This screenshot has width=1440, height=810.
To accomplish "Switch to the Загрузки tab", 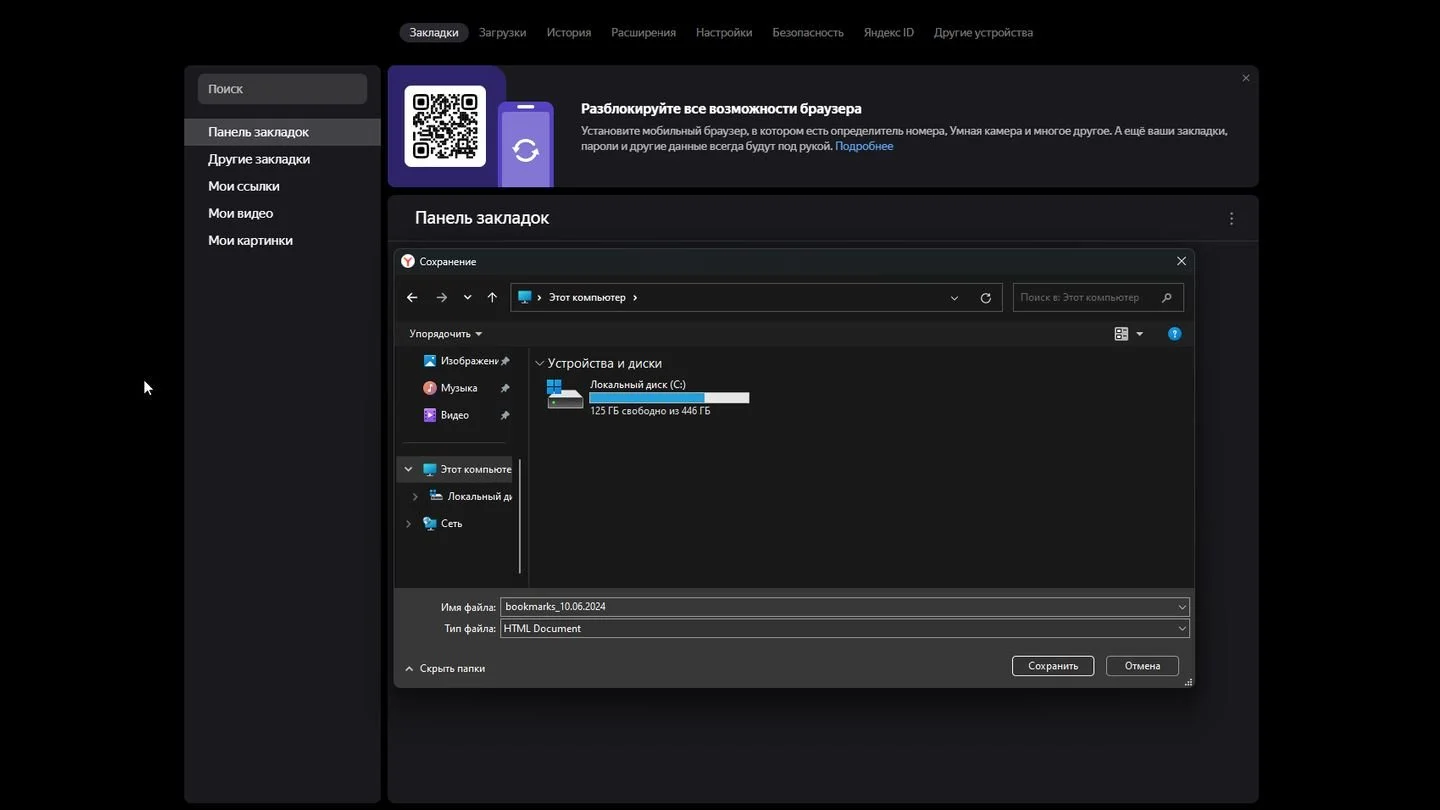I will pos(502,32).
